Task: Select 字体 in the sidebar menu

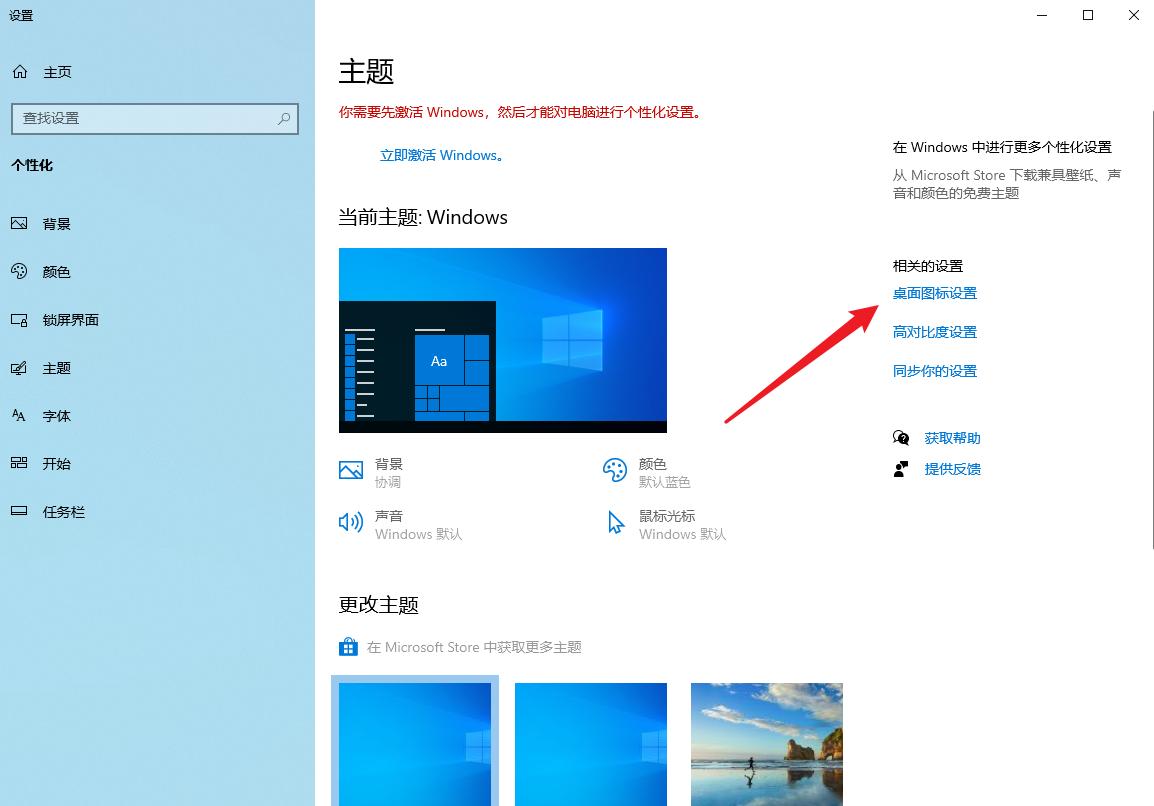Action: tap(57, 416)
